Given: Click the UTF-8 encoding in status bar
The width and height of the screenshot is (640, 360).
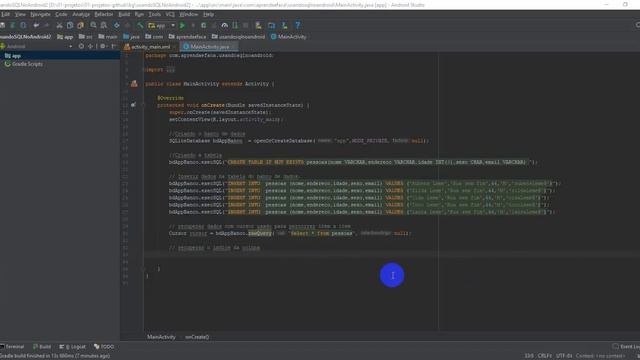Looking at the screenshot, I should click(564, 356).
